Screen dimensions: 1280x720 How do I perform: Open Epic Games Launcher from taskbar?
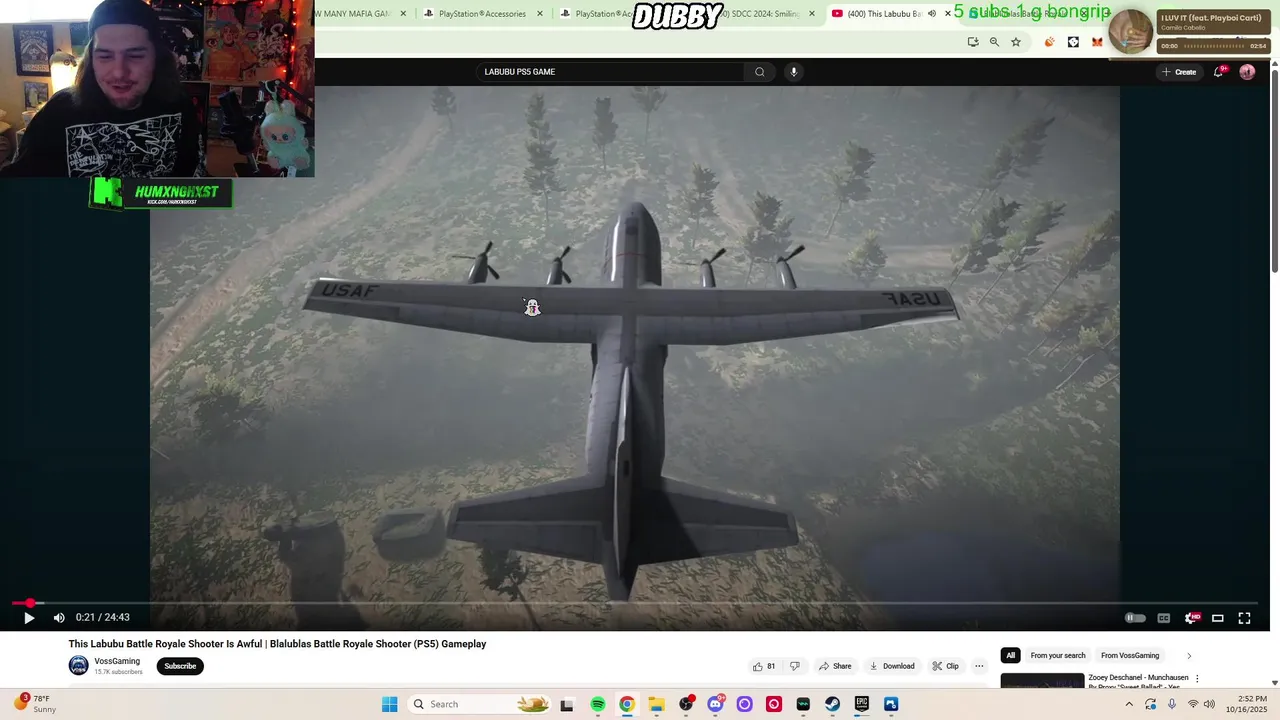tap(862, 704)
